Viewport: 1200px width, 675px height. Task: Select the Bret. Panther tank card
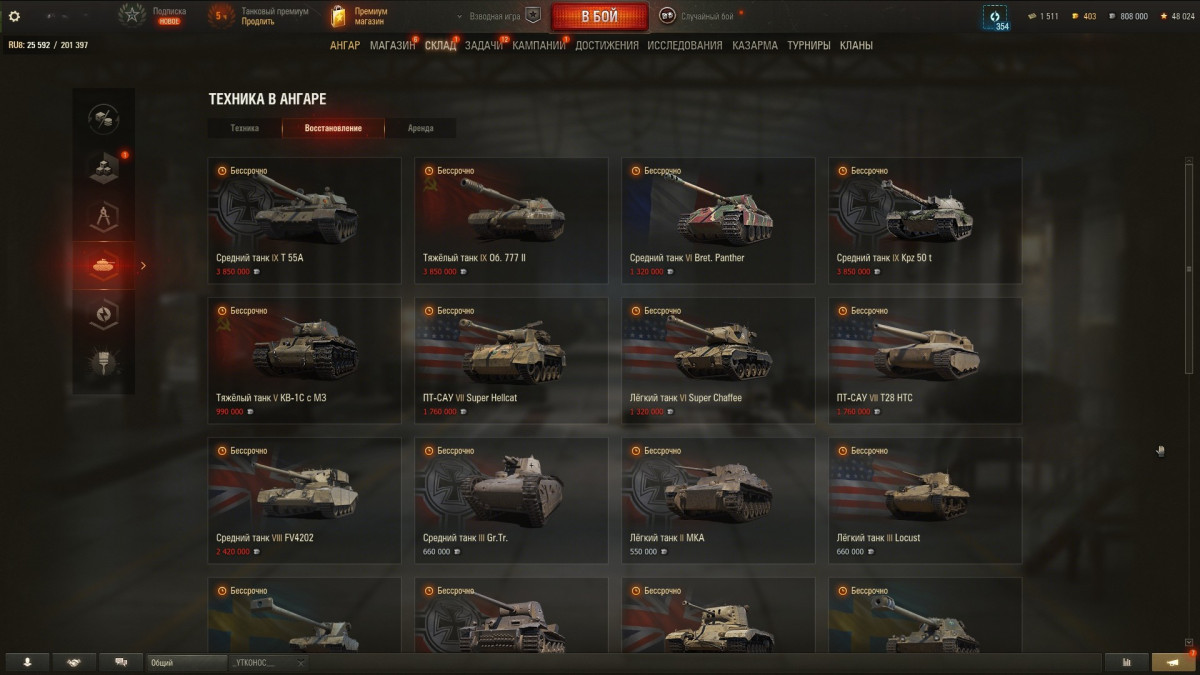[x=718, y=220]
